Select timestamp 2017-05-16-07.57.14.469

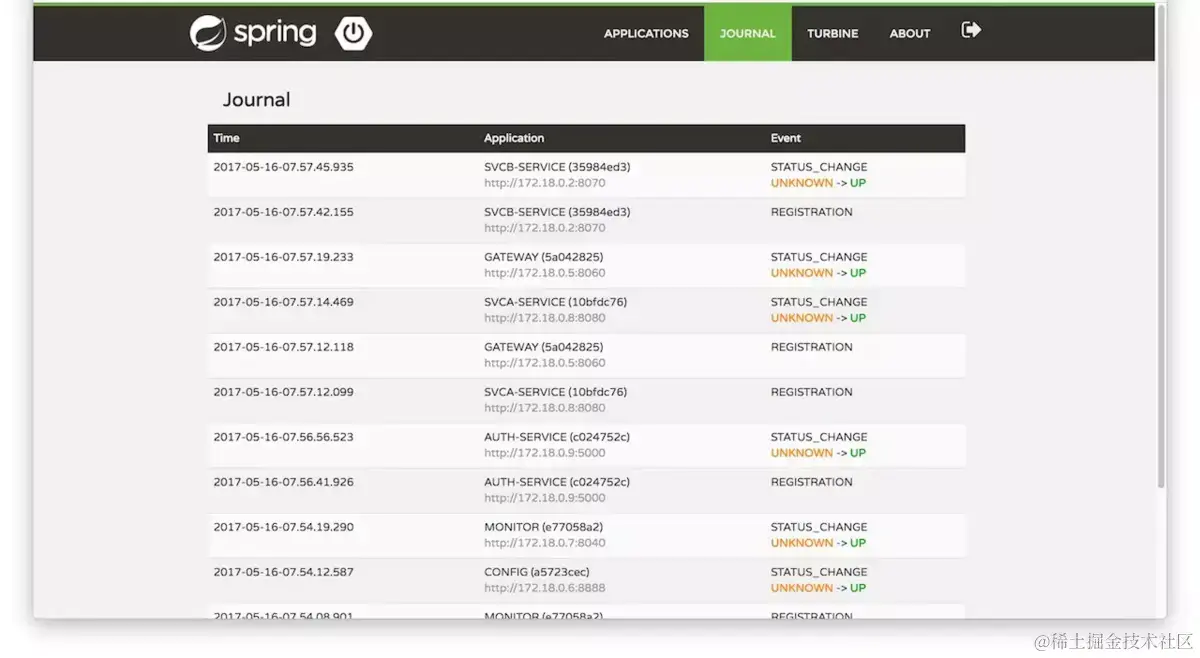point(283,302)
